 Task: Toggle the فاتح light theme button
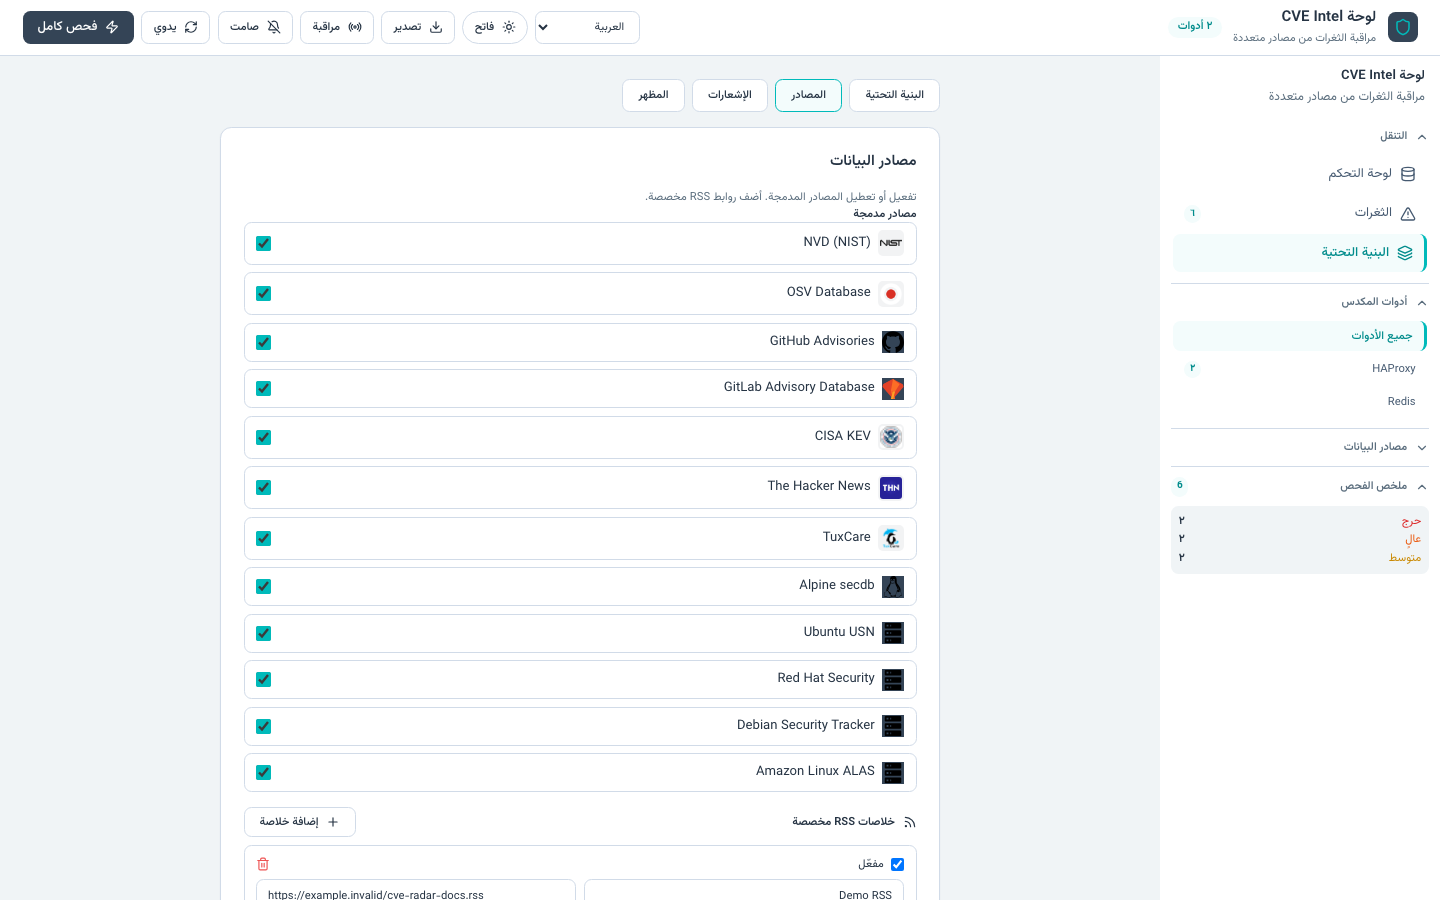click(495, 27)
